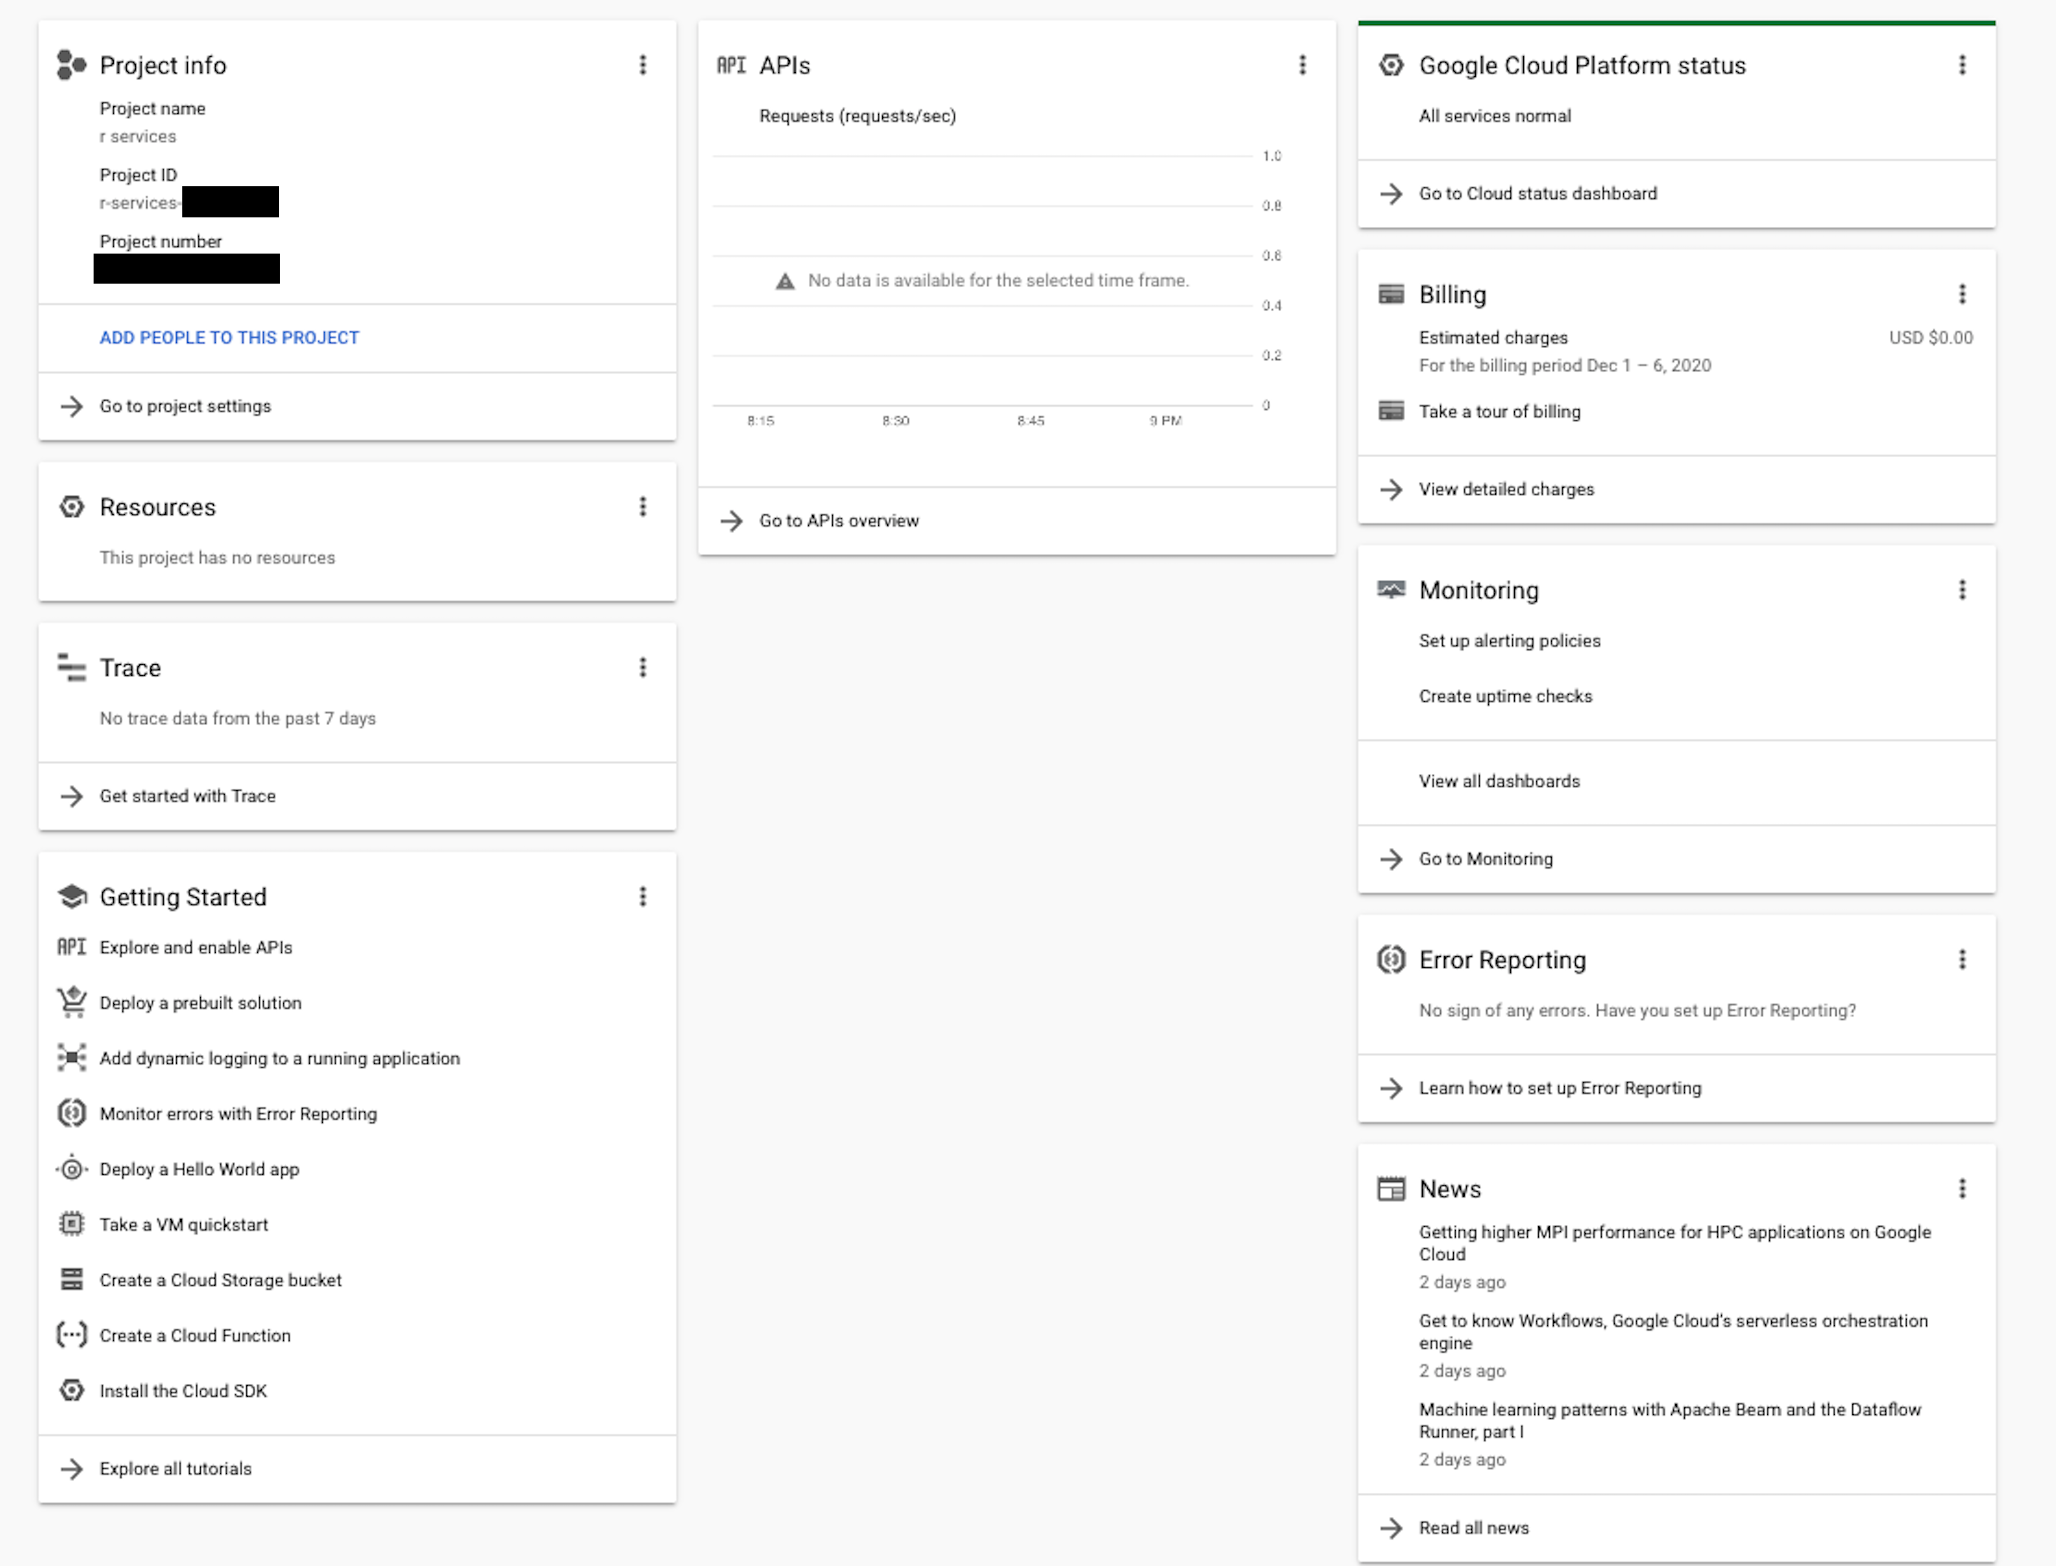Open the Google Cloud Platform status card menu

pyautogui.click(x=1962, y=65)
